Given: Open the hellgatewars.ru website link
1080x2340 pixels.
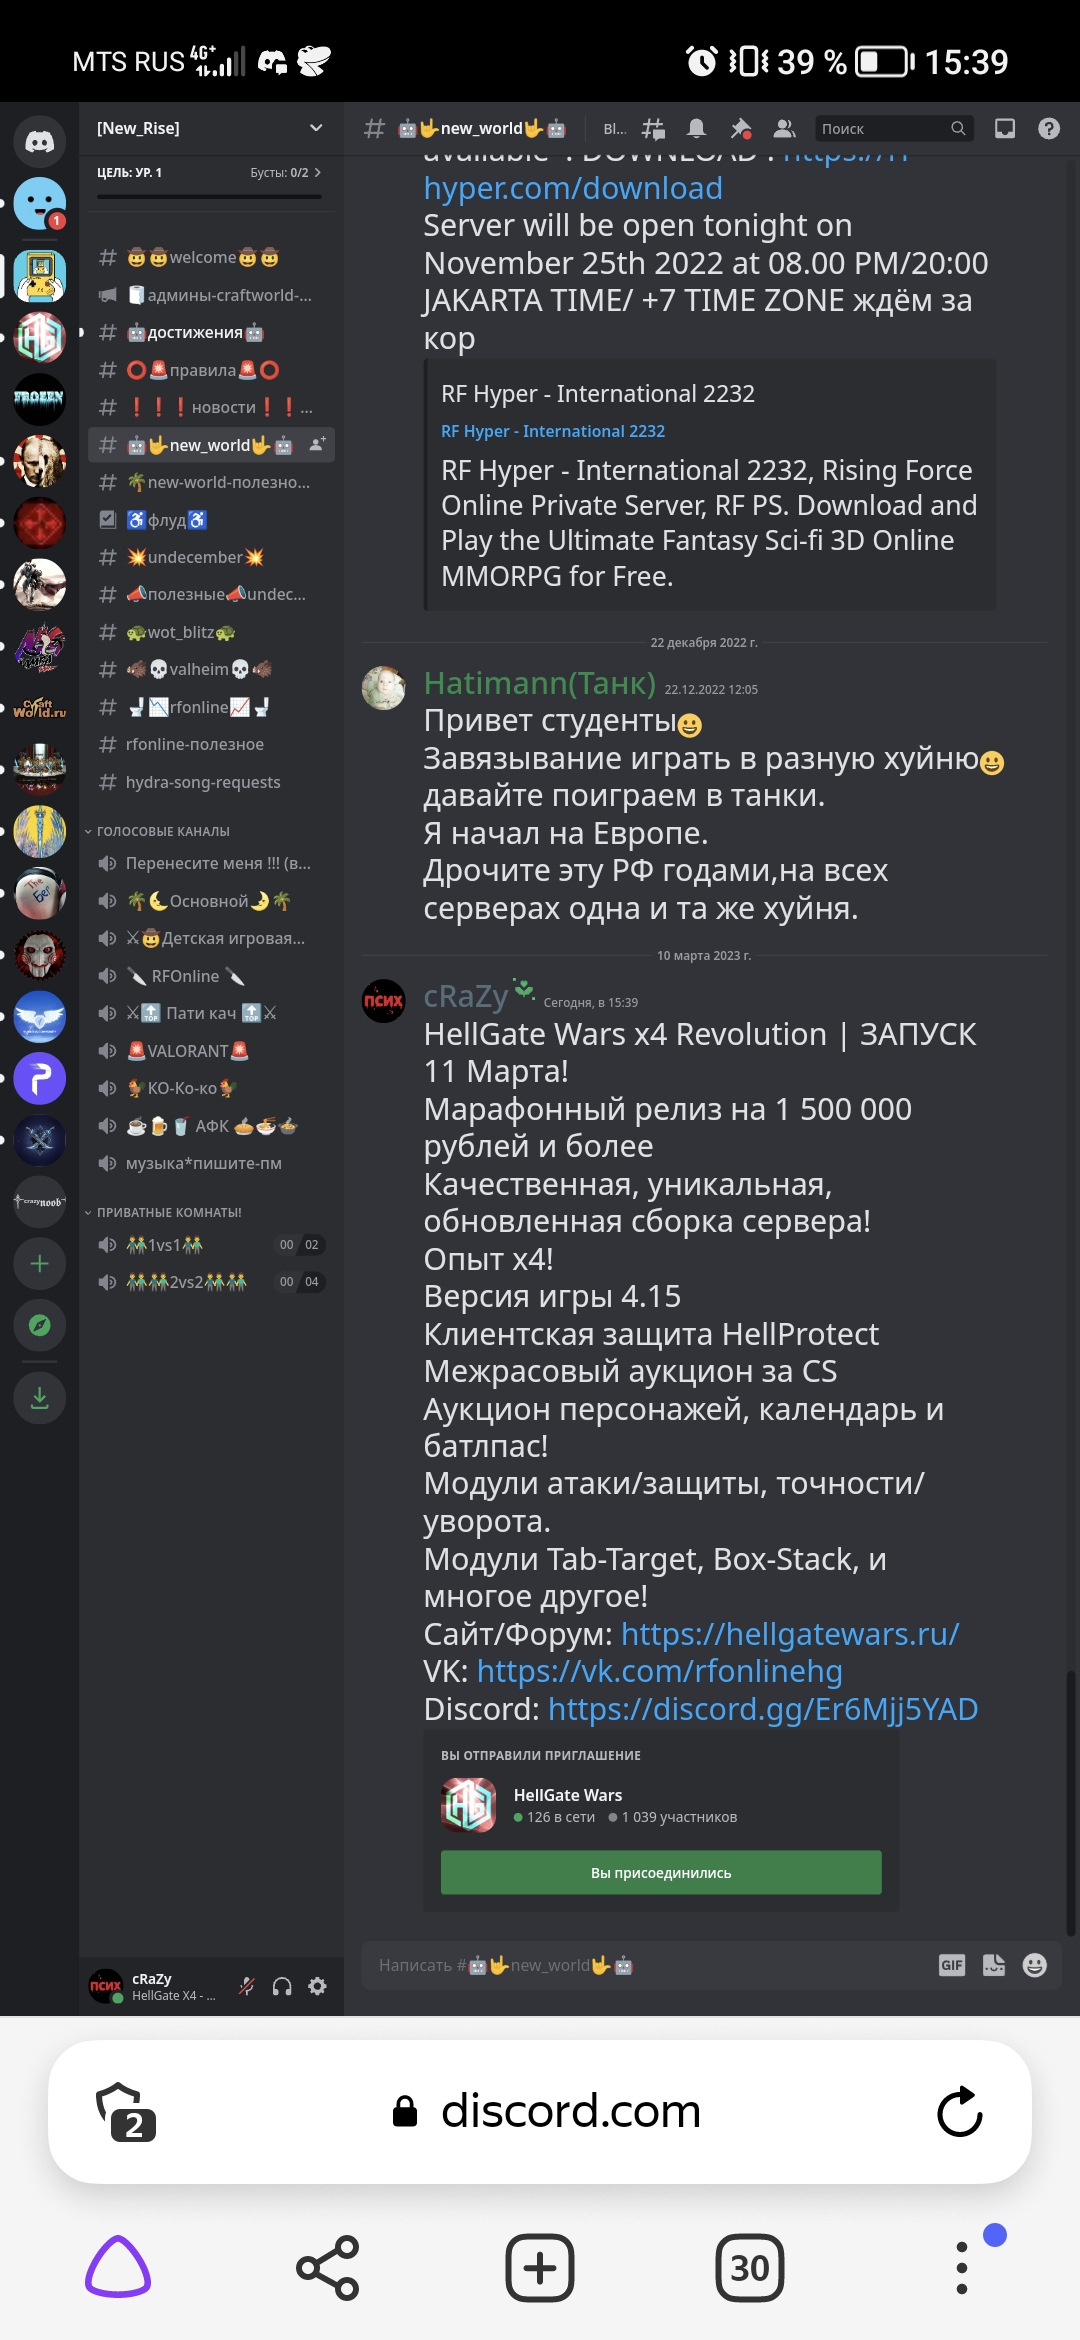Looking at the screenshot, I should (x=790, y=1634).
